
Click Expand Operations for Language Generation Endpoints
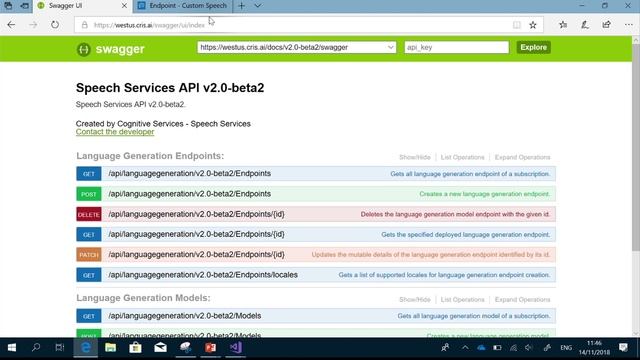coord(522,157)
